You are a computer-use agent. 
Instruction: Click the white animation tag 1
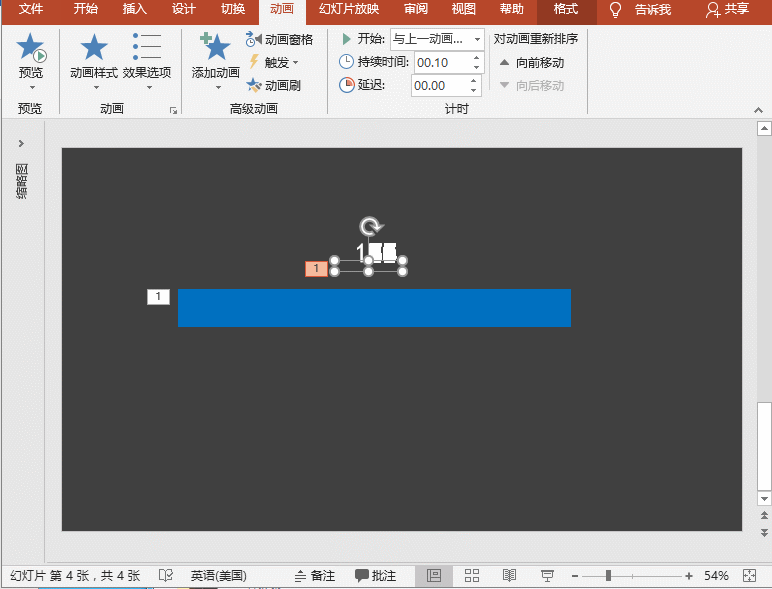[x=158, y=296]
